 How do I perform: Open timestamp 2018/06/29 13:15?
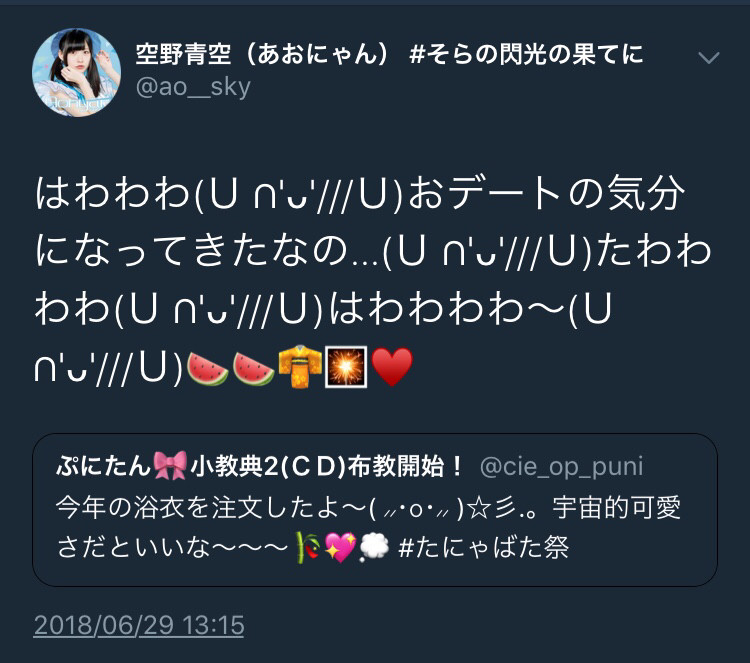click(139, 626)
